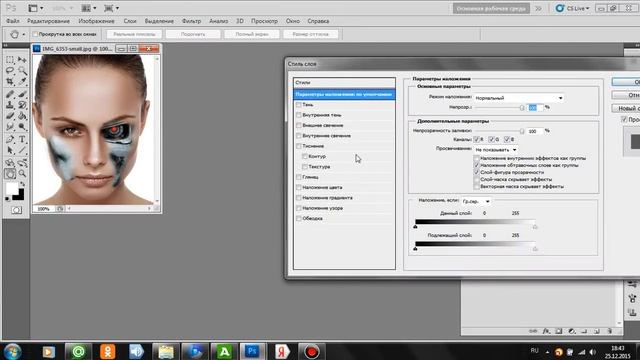Select the 3D Object Rotate tool
This screenshot has width=640, height=360.
click(10, 163)
